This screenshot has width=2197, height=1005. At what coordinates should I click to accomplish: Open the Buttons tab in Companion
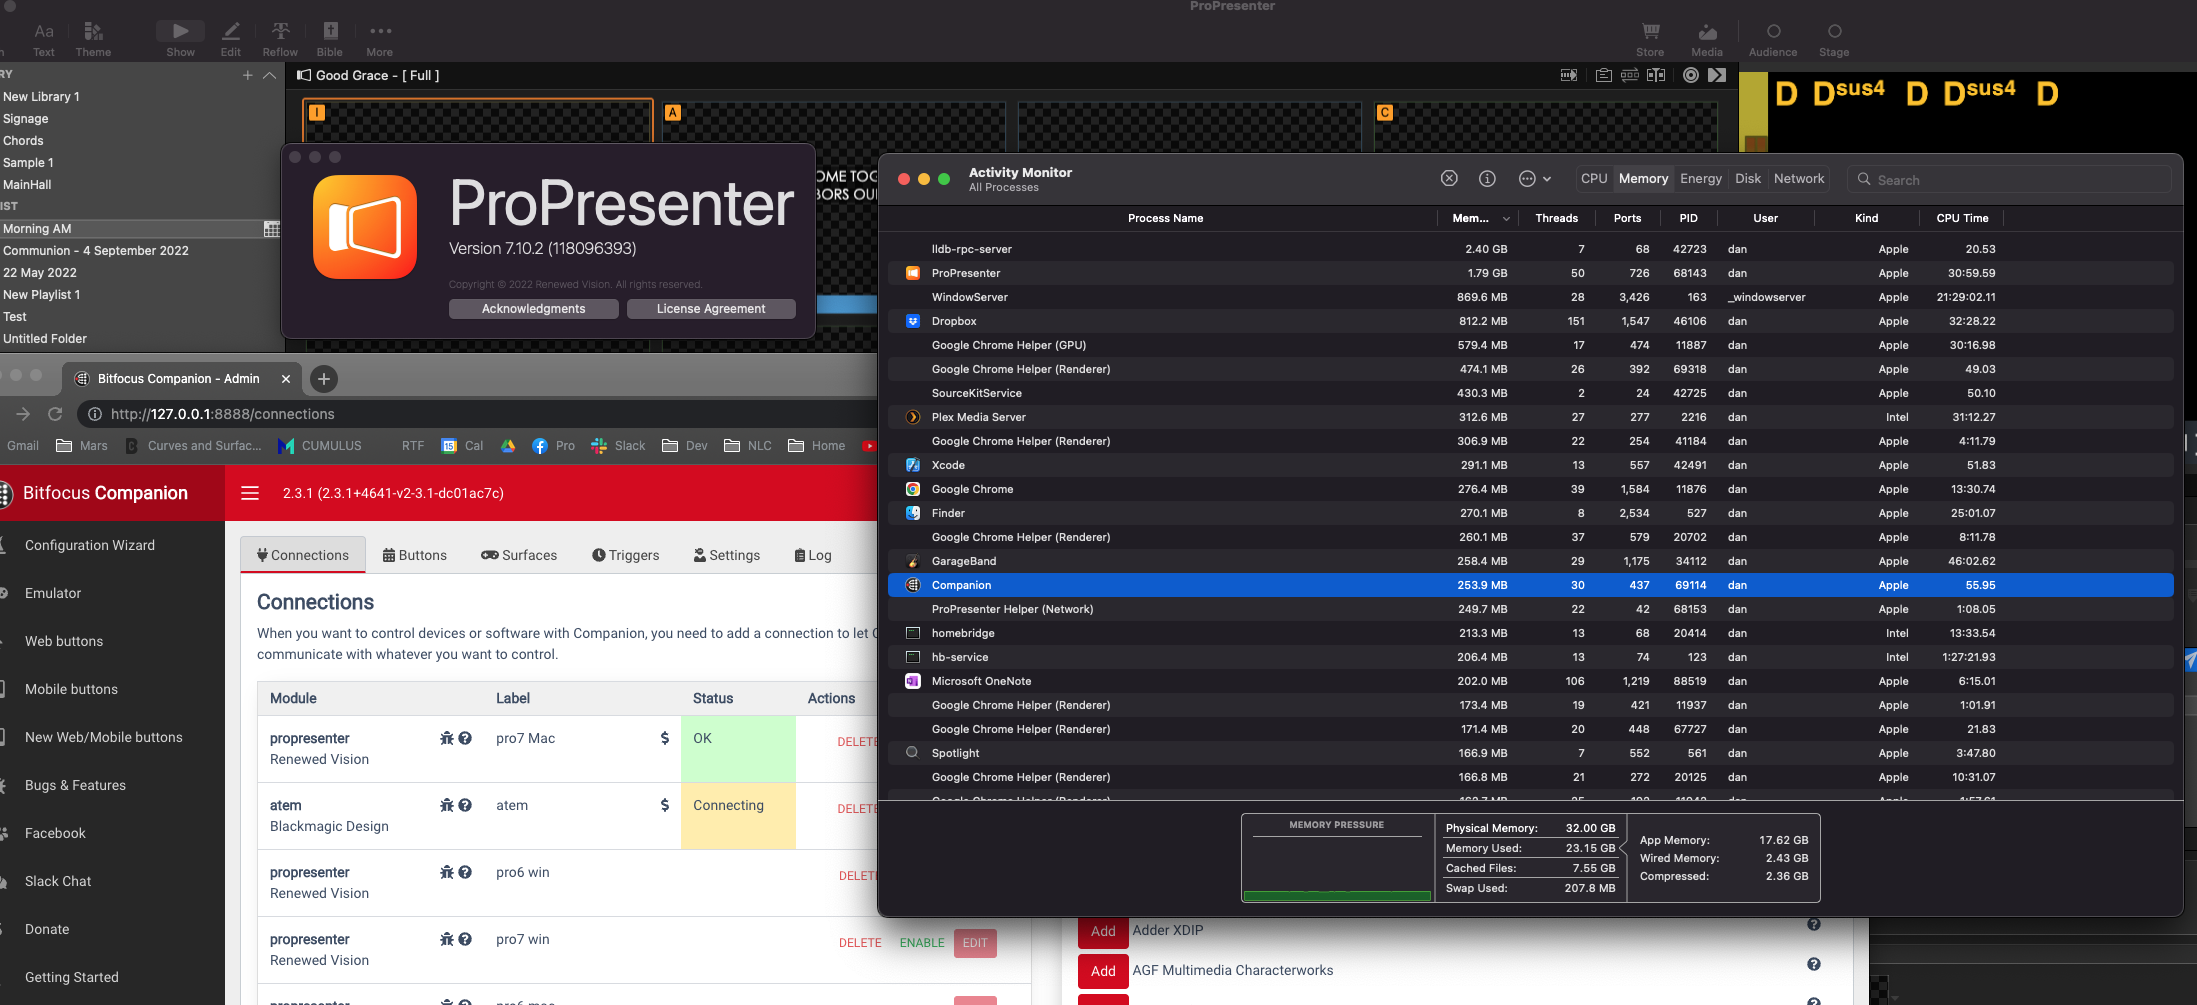415,555
